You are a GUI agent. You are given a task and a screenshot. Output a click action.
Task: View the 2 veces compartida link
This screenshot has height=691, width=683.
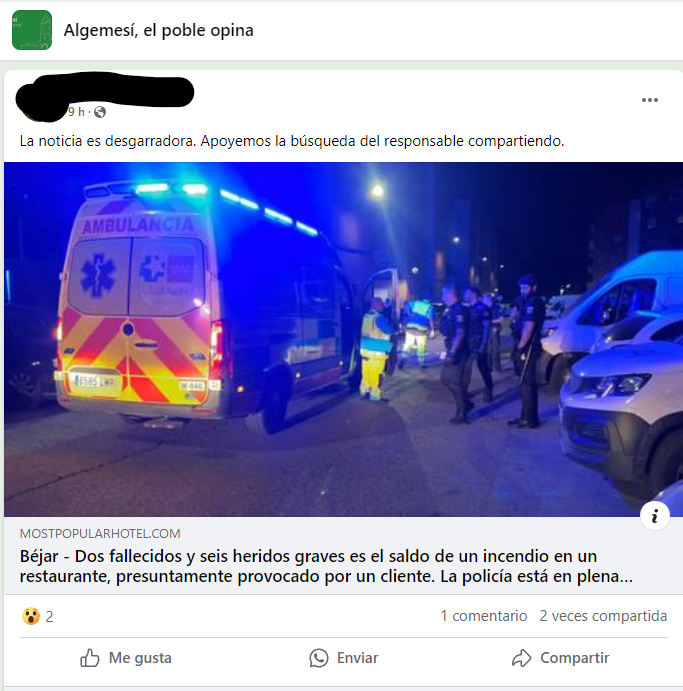pos(603,616)
